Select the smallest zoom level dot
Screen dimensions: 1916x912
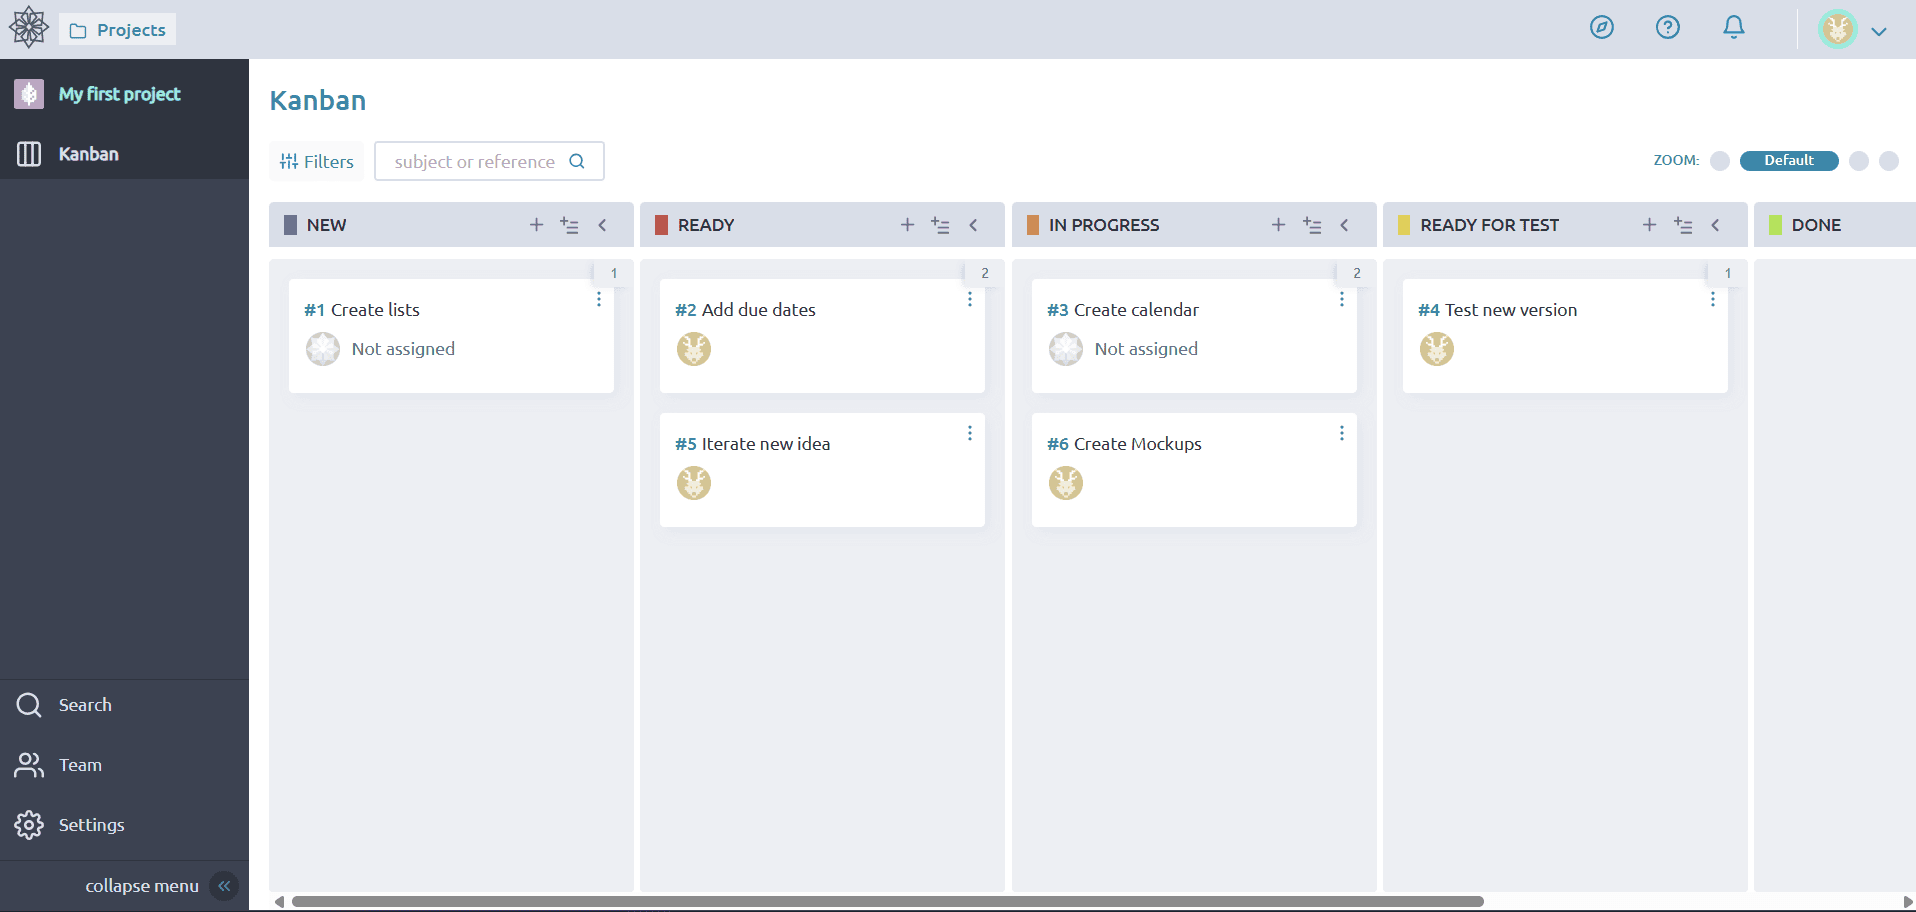1719,161
